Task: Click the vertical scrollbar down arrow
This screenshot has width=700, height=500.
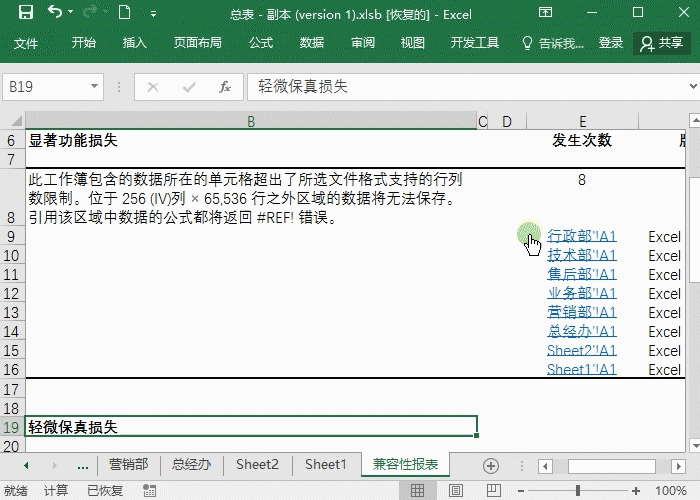Action: click(695, 446)
